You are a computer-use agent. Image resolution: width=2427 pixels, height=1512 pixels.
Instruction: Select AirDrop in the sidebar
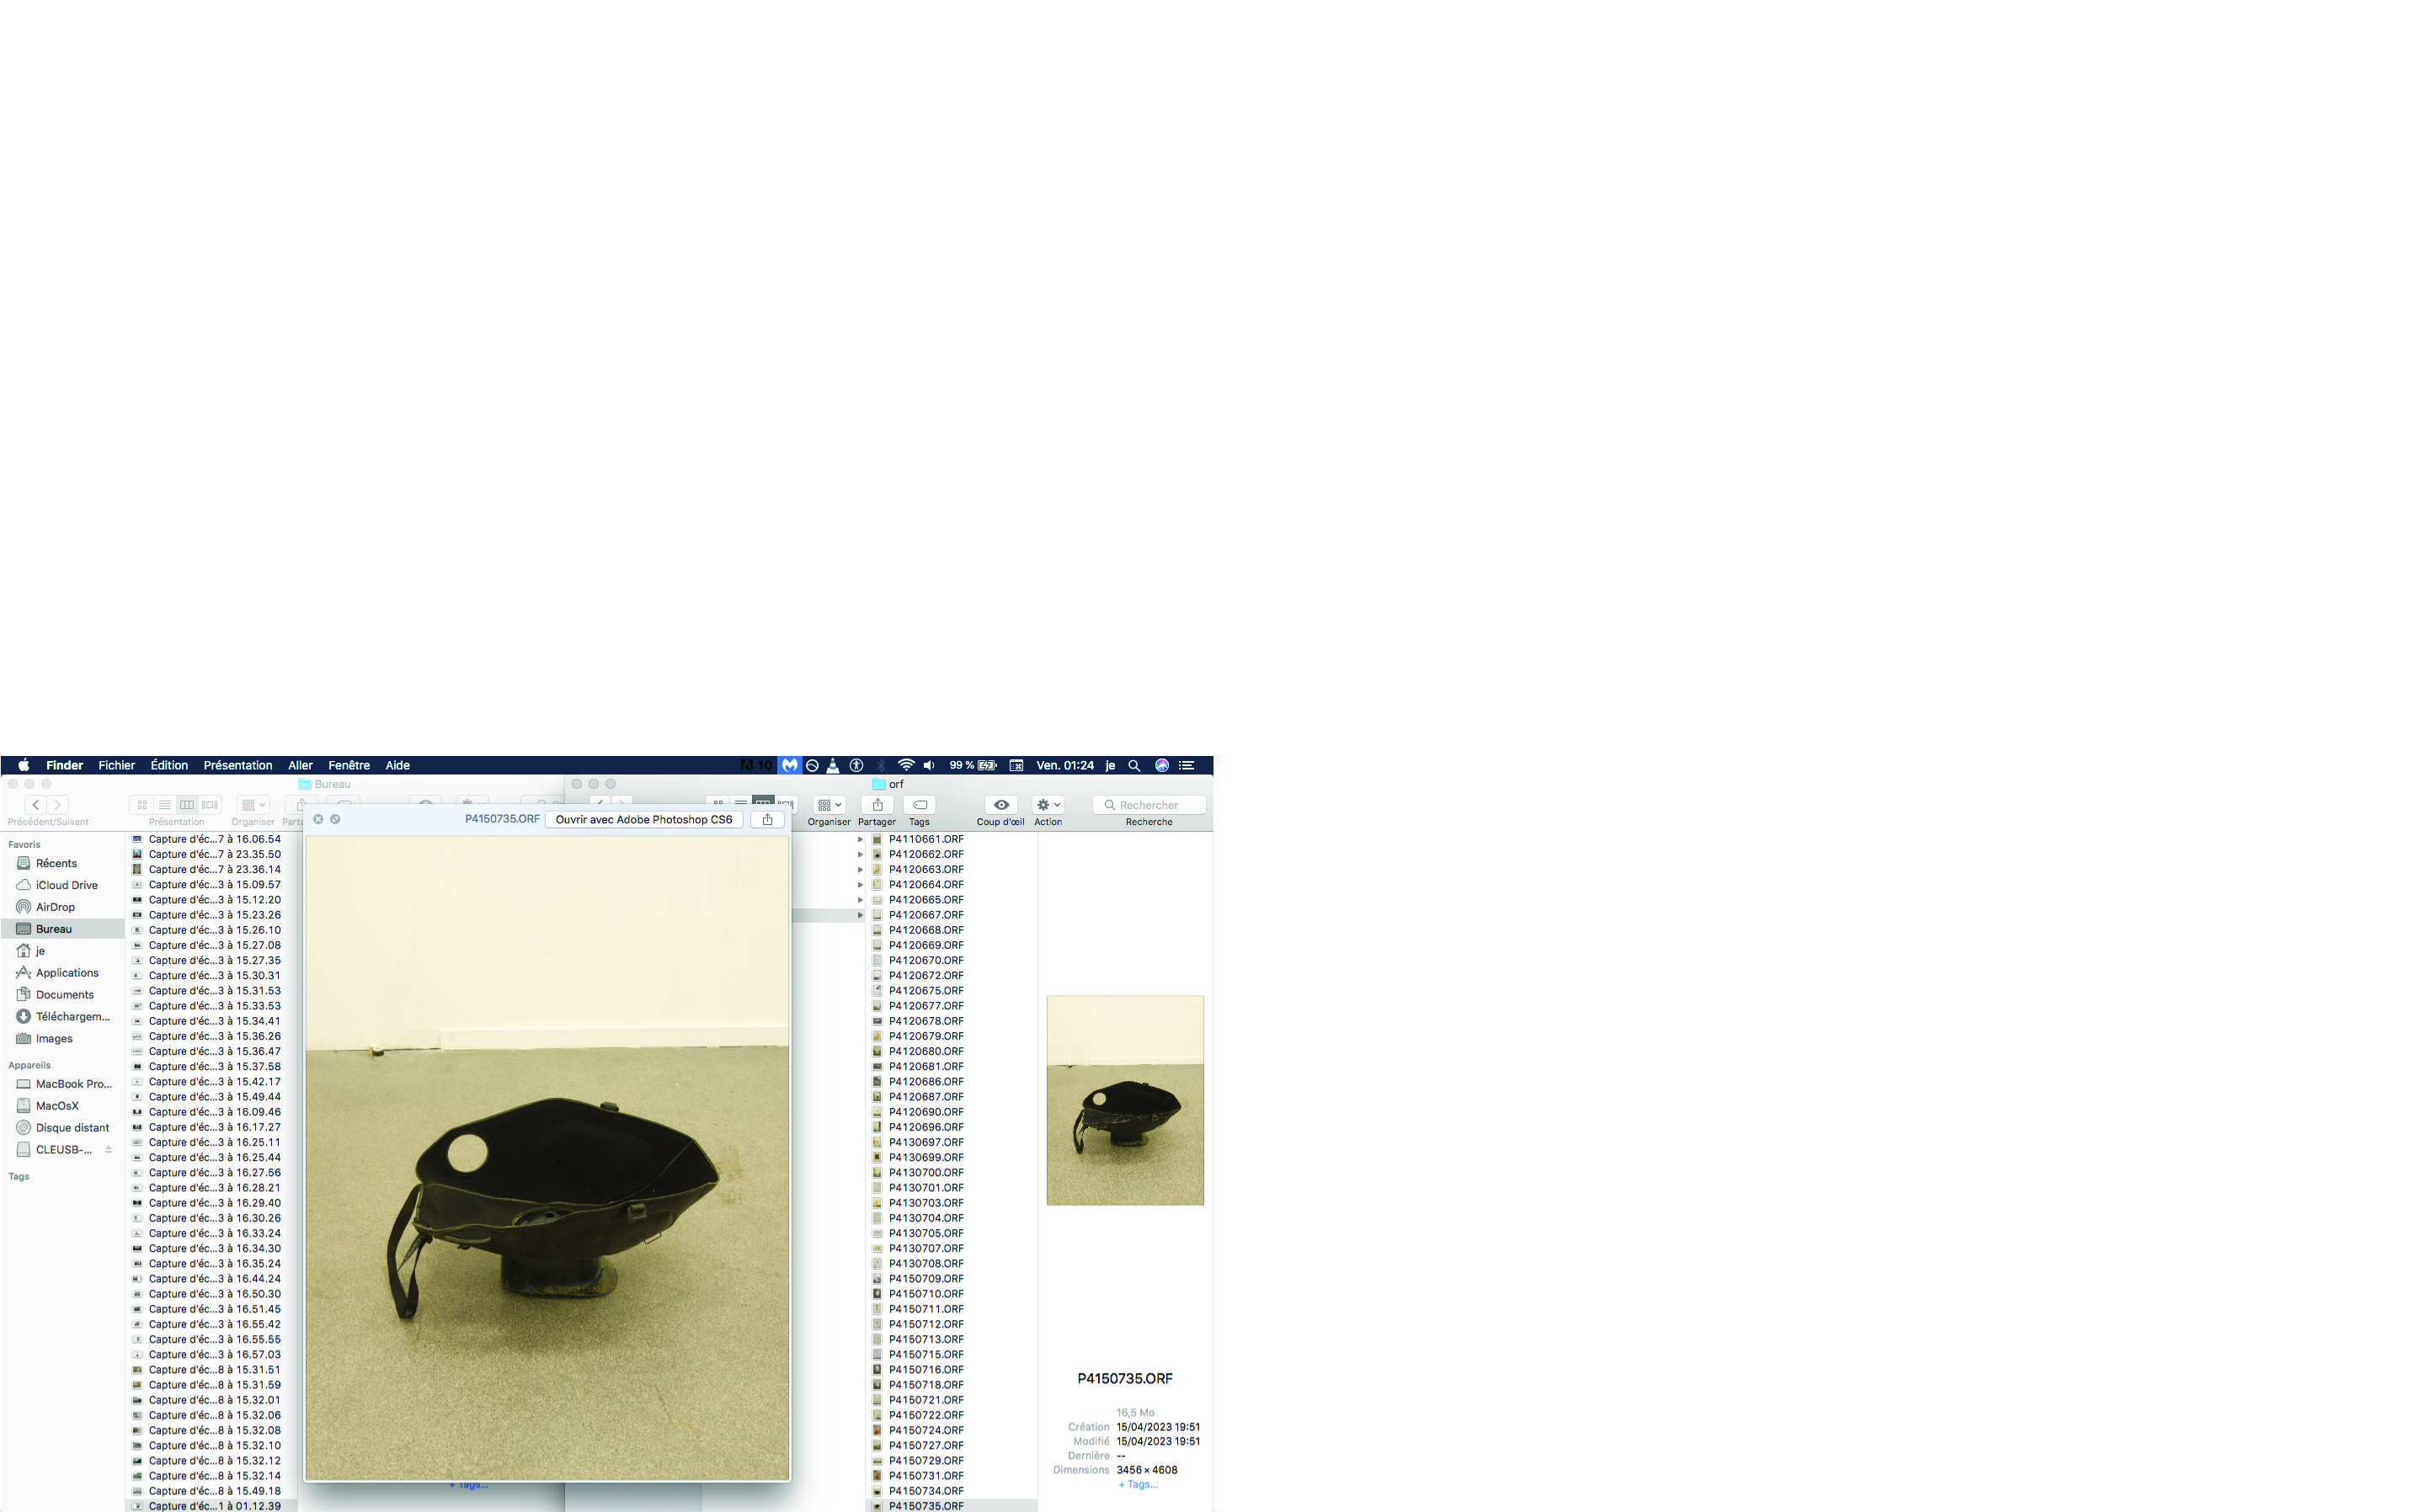(55, 907)
